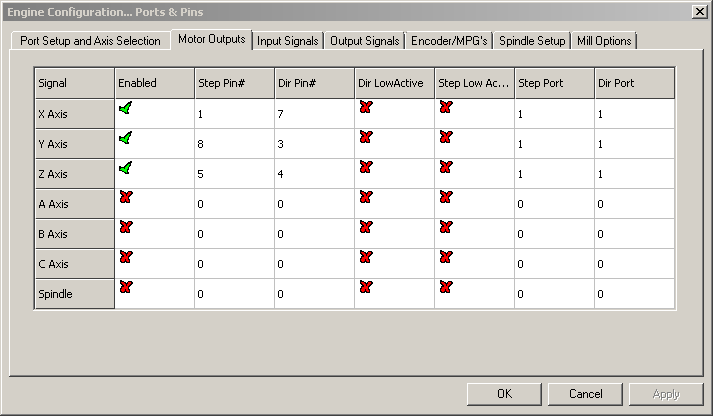This screenshot has height=416, width=713.
Task: Close the Engine Configuration dialog
Action: pos(698,10)
